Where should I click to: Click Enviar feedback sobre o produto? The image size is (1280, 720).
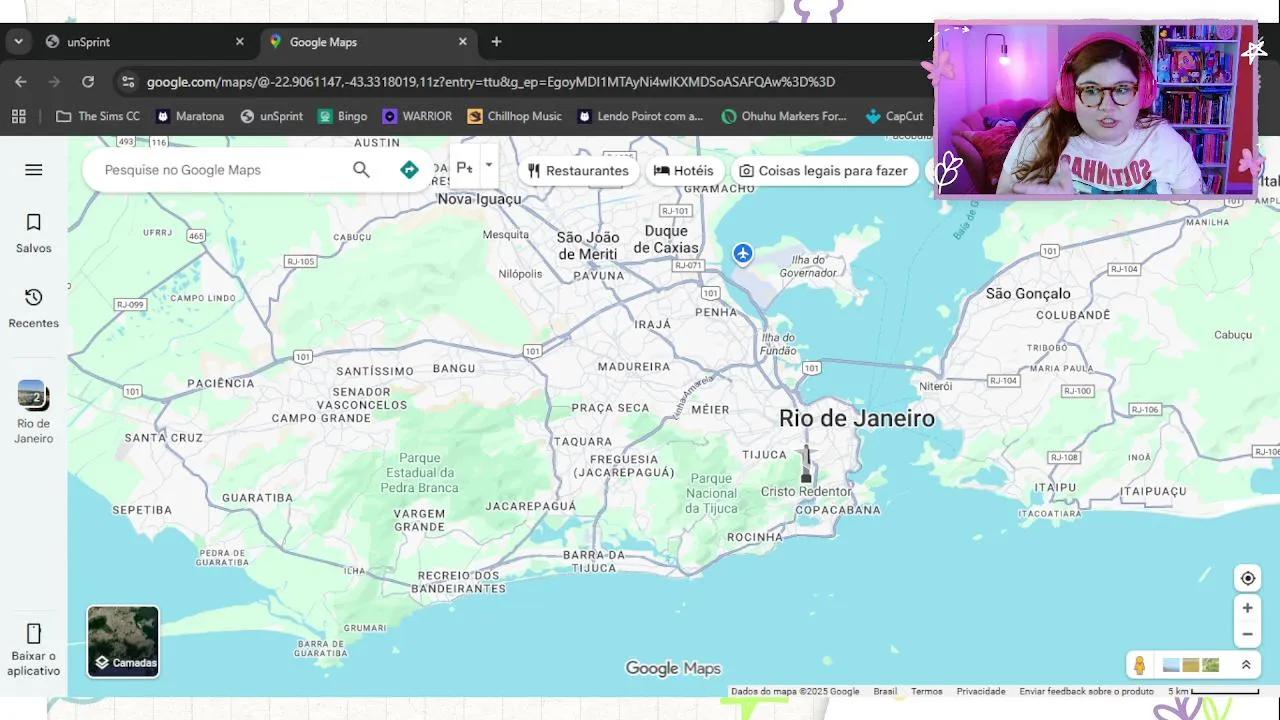pos(1086,691)
